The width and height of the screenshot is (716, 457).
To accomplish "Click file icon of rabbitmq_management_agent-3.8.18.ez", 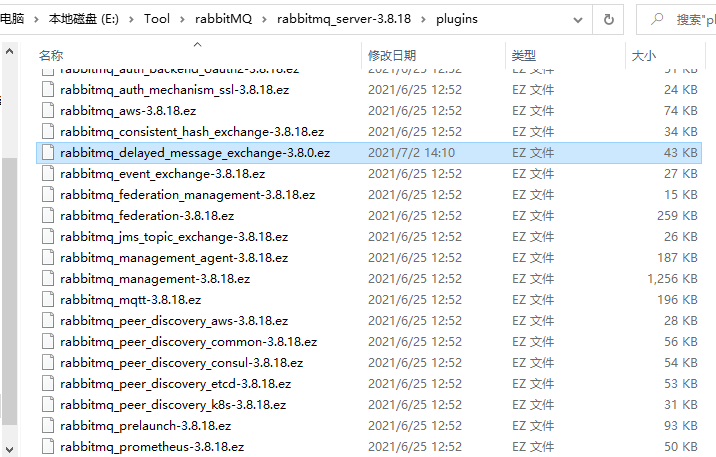I will pos(48,257).
